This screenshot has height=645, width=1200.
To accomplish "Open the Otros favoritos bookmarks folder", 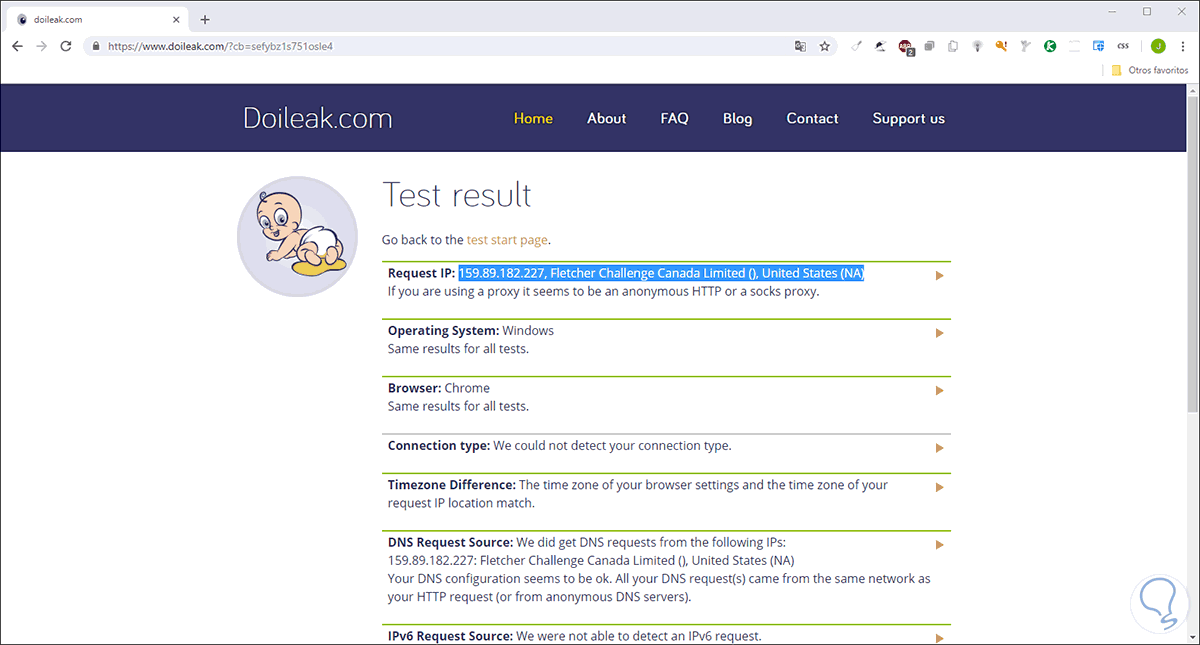I will (x=1150, y=71).
